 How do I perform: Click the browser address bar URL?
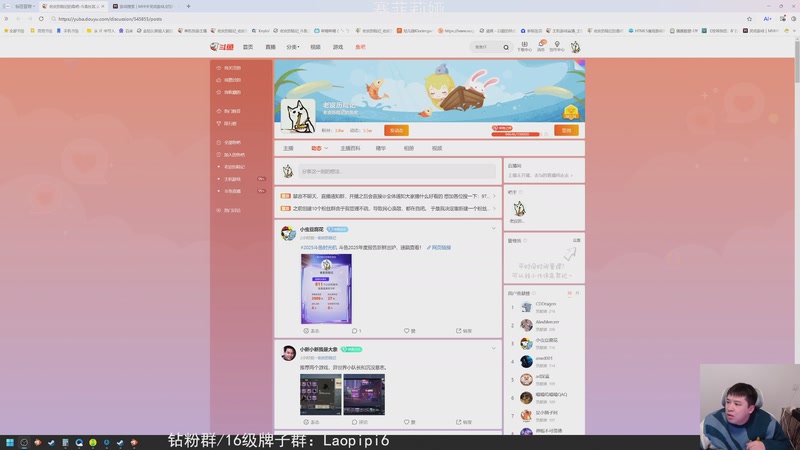click(110, 19)
